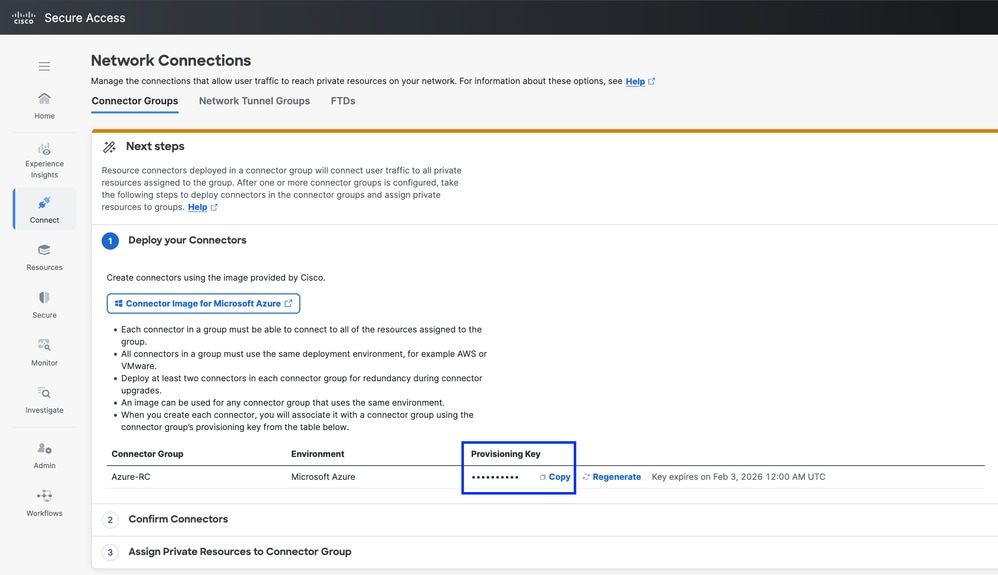998x575 pixels.
Task: Click the Next steps heading
Action: click(155, 146)
